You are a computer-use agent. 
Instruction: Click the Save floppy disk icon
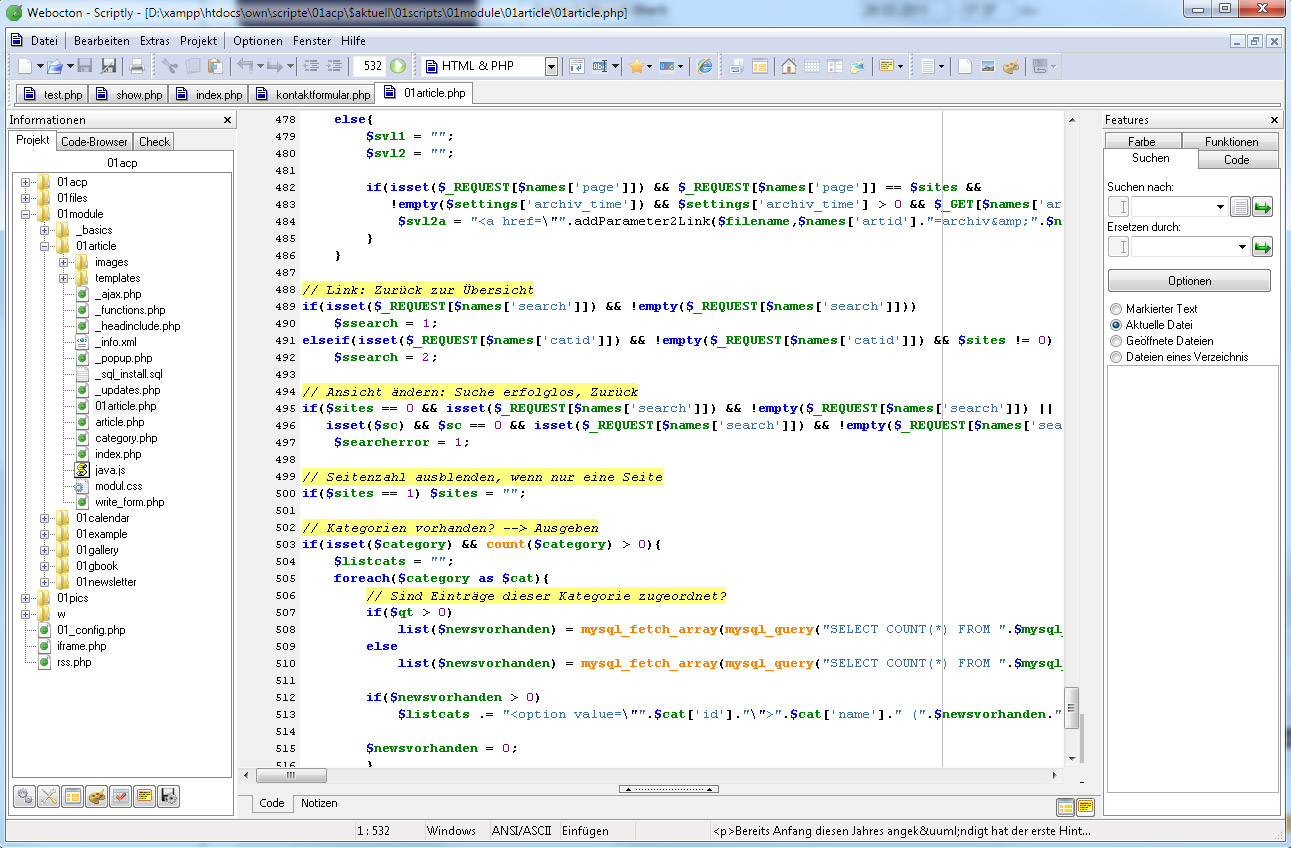[85, 66]
